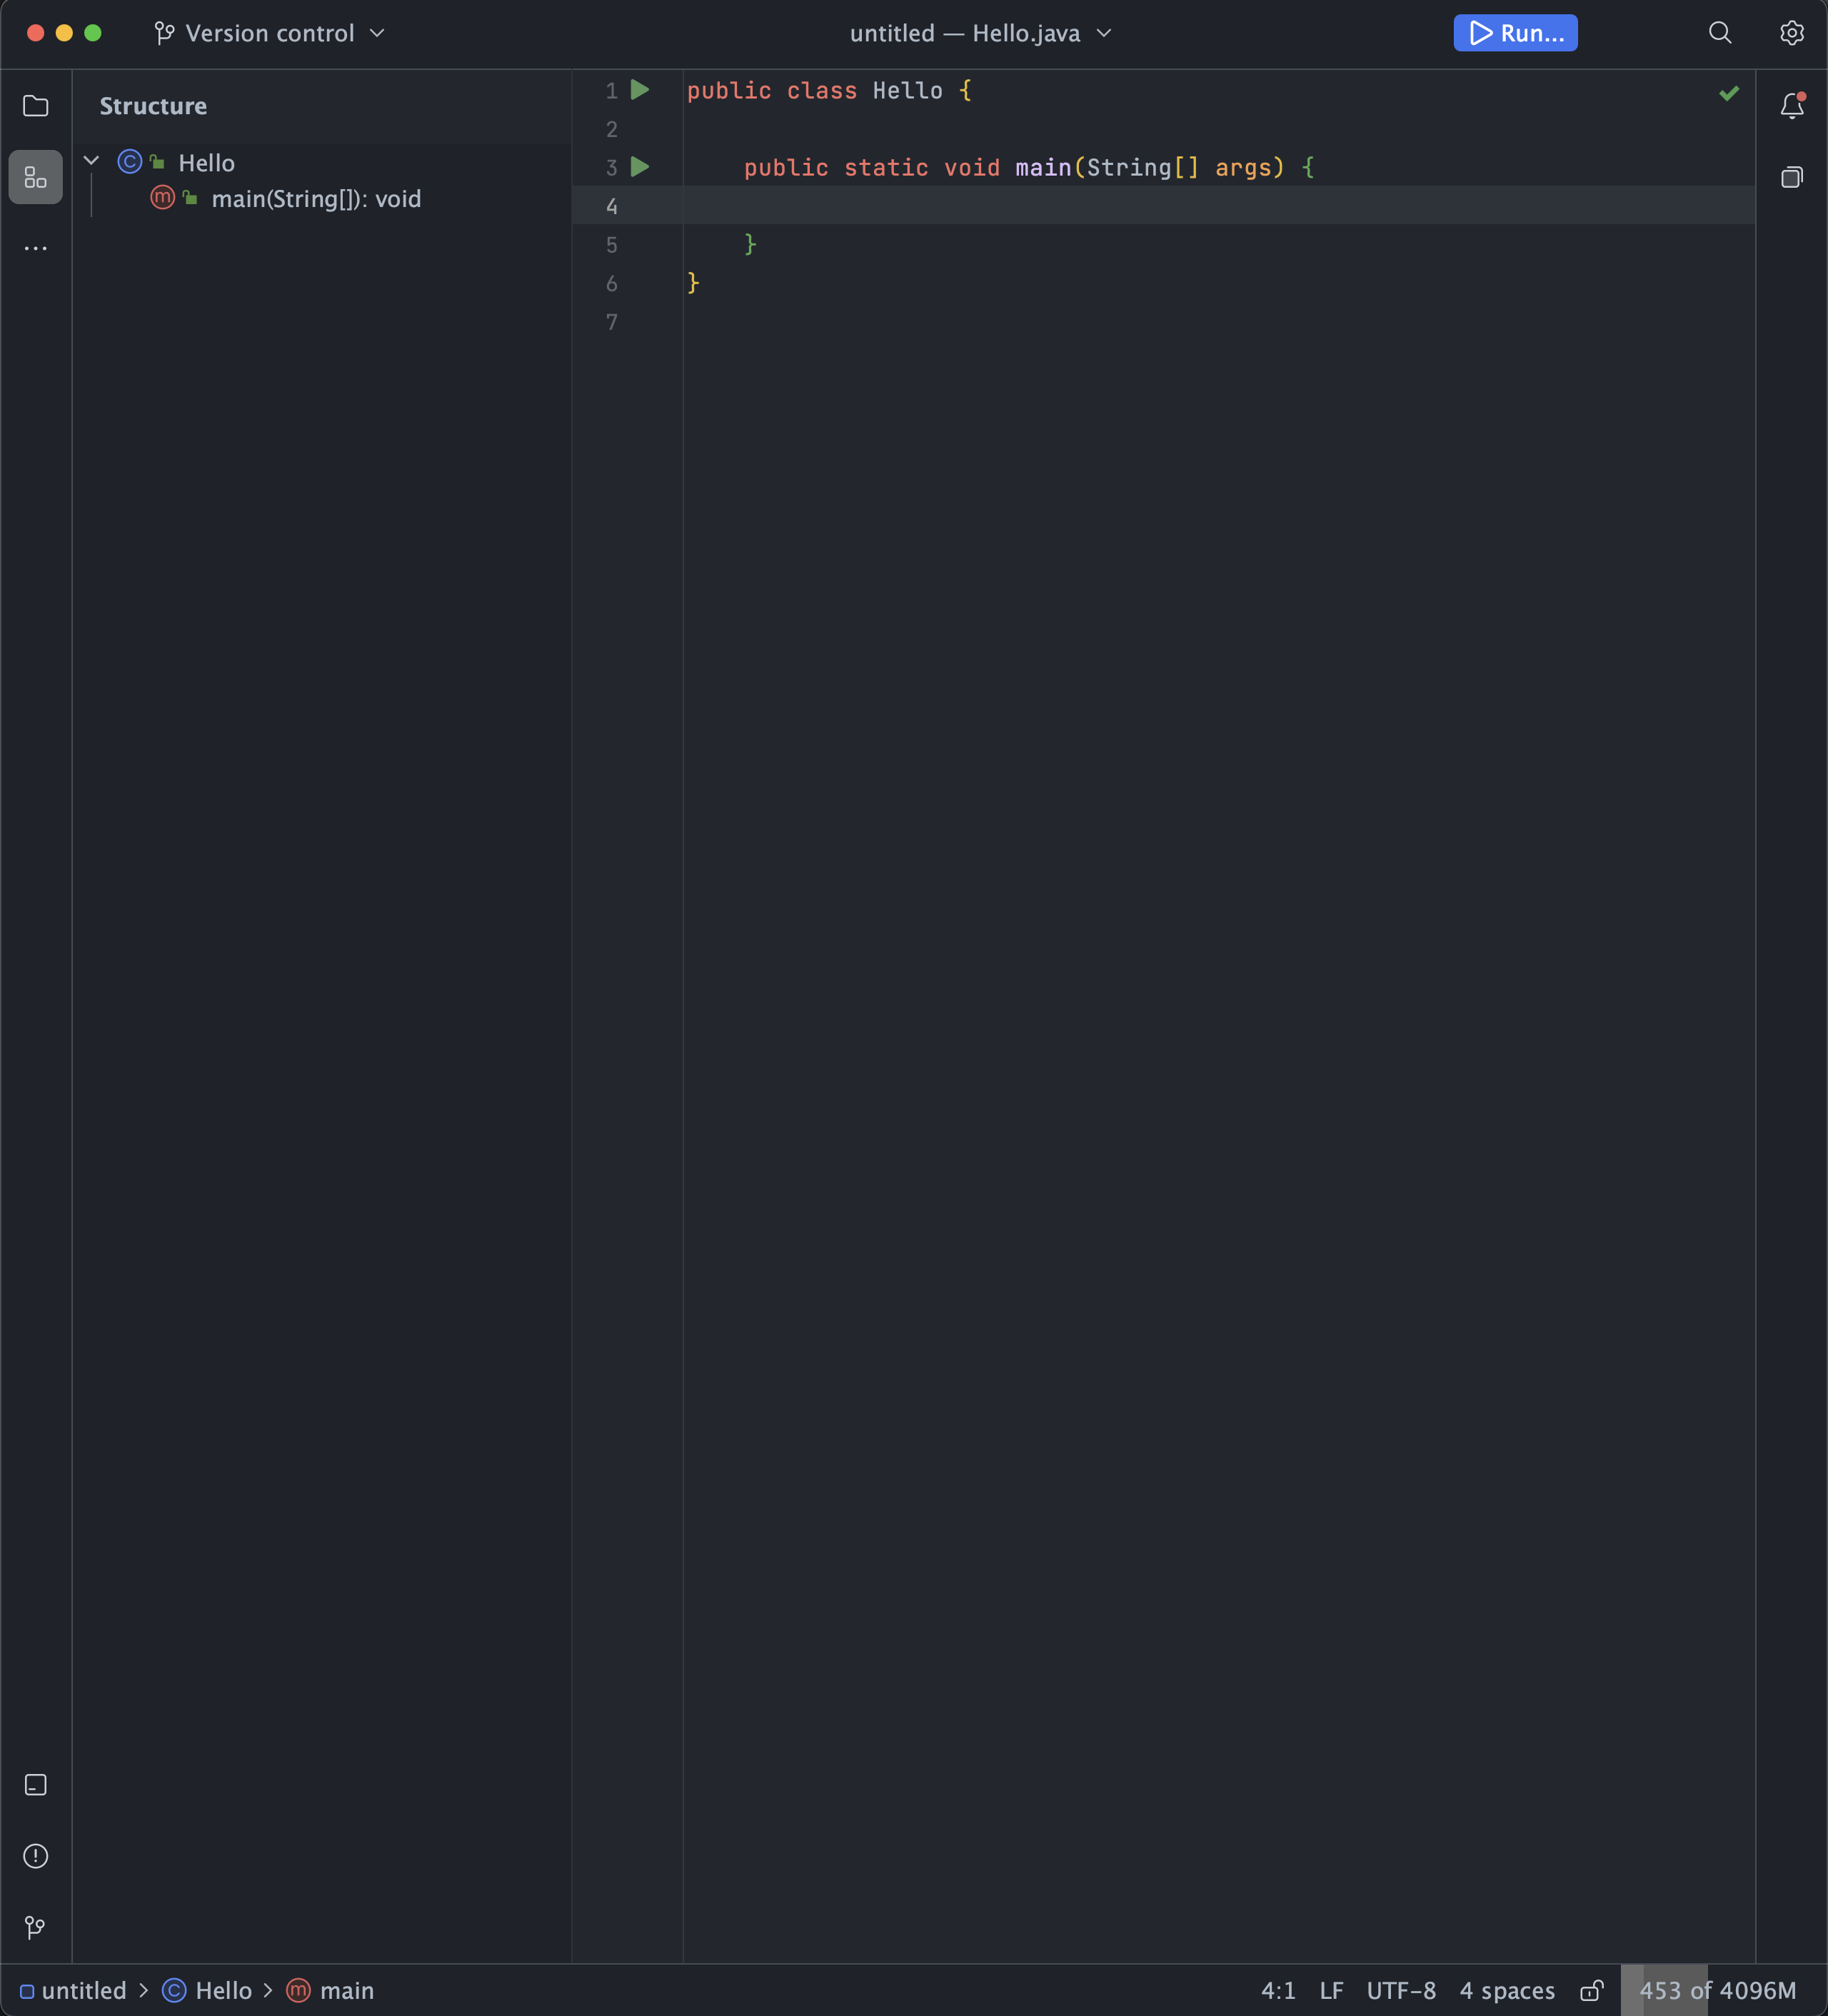Viewport: 1828px width, 2016px height.
Task: Toggle the file writable lock in status bar
Action: 1592,1990
